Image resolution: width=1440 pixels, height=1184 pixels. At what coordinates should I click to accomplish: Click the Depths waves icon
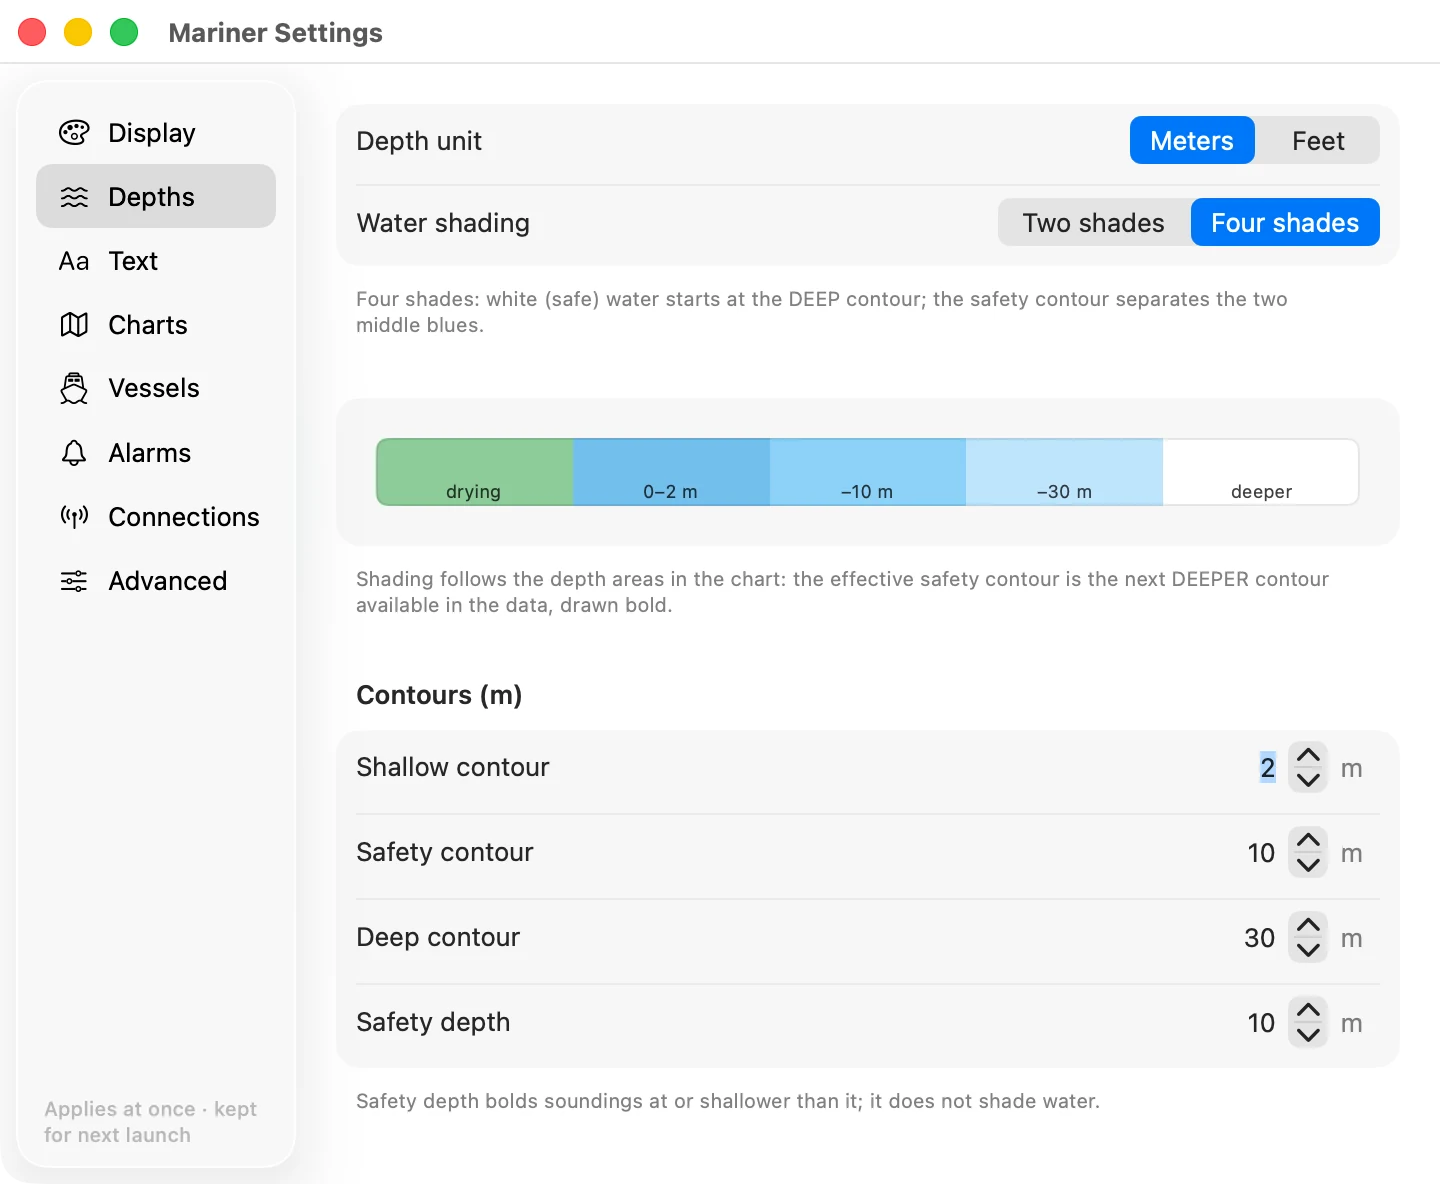pyautogui.click(x=74, y=197)
